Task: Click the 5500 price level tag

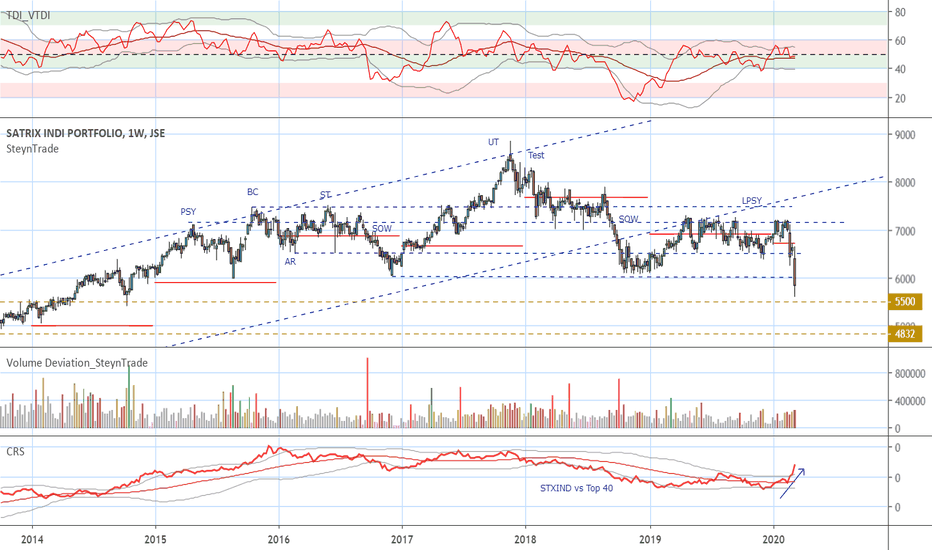Action: click(x=905, y=301)
